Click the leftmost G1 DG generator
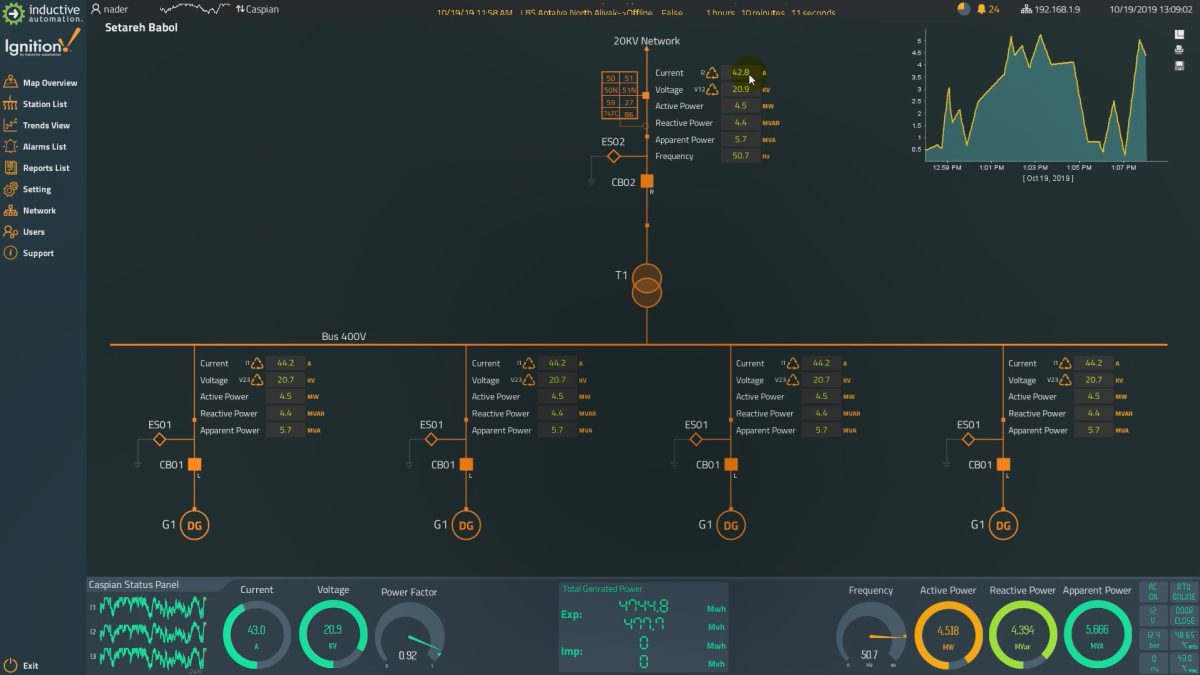1200x675 pixels. click(195, 525)
